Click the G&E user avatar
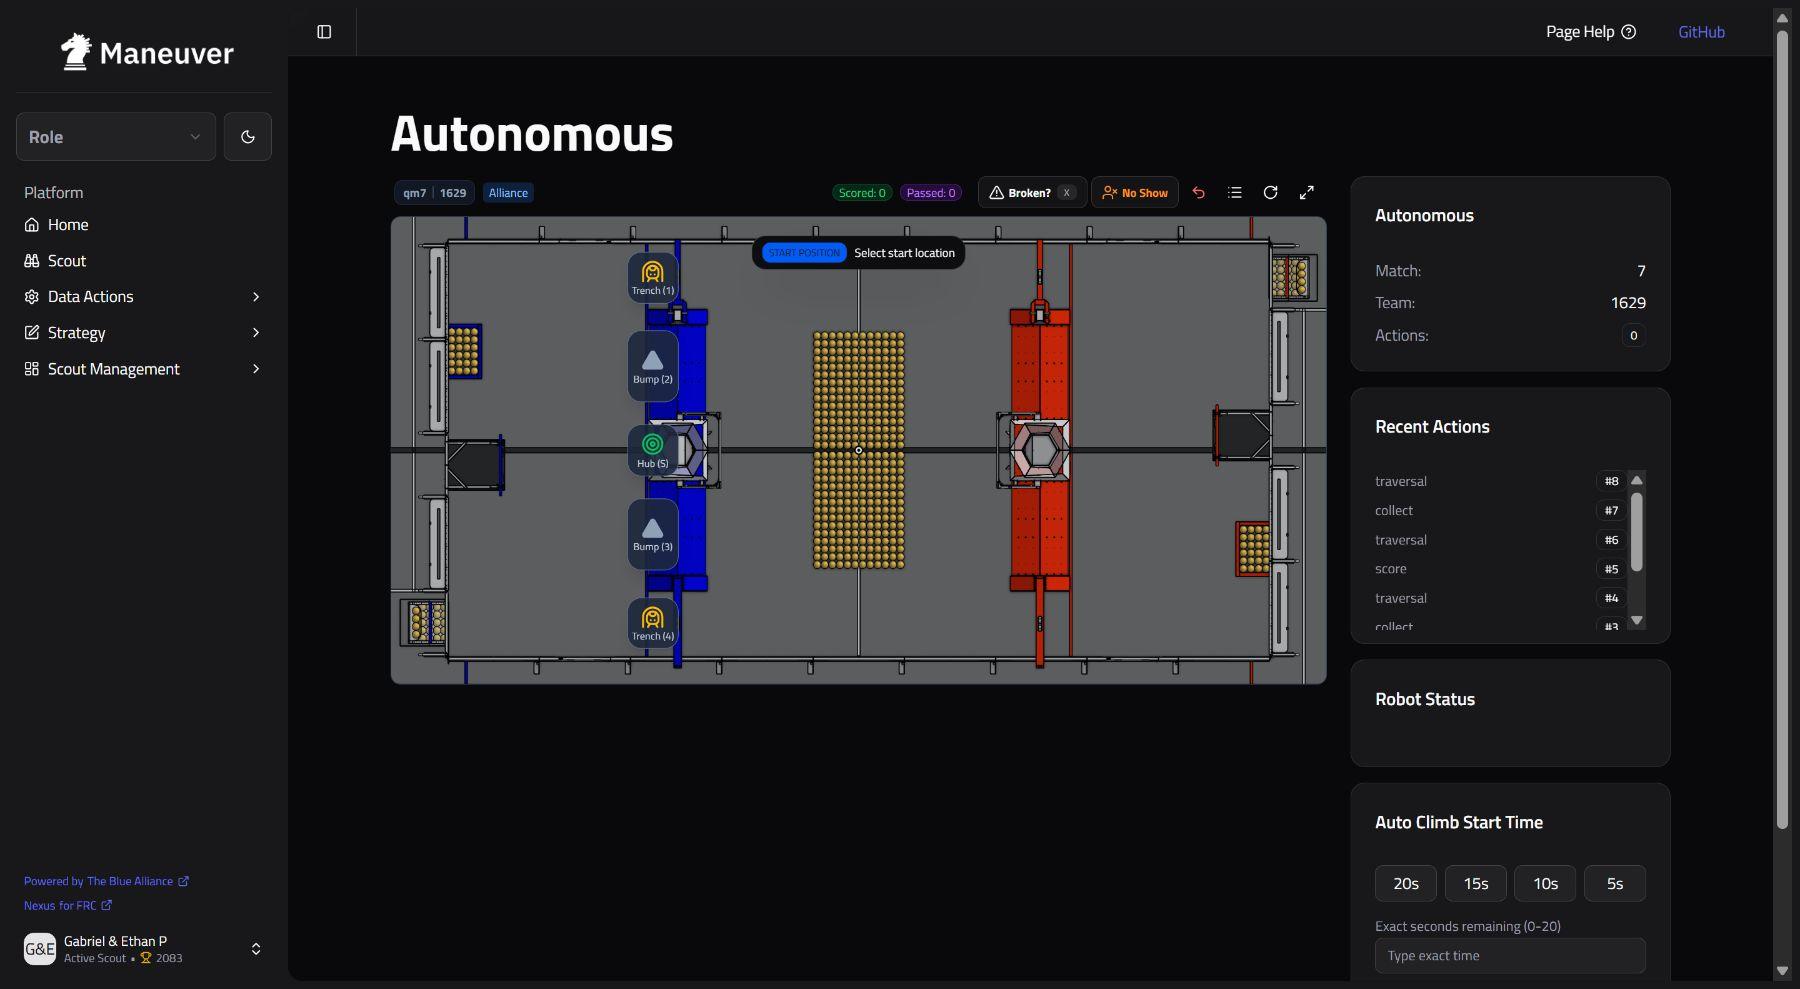Image resolution: width=1800 pixels, height=989 pixels. [40, 949]
